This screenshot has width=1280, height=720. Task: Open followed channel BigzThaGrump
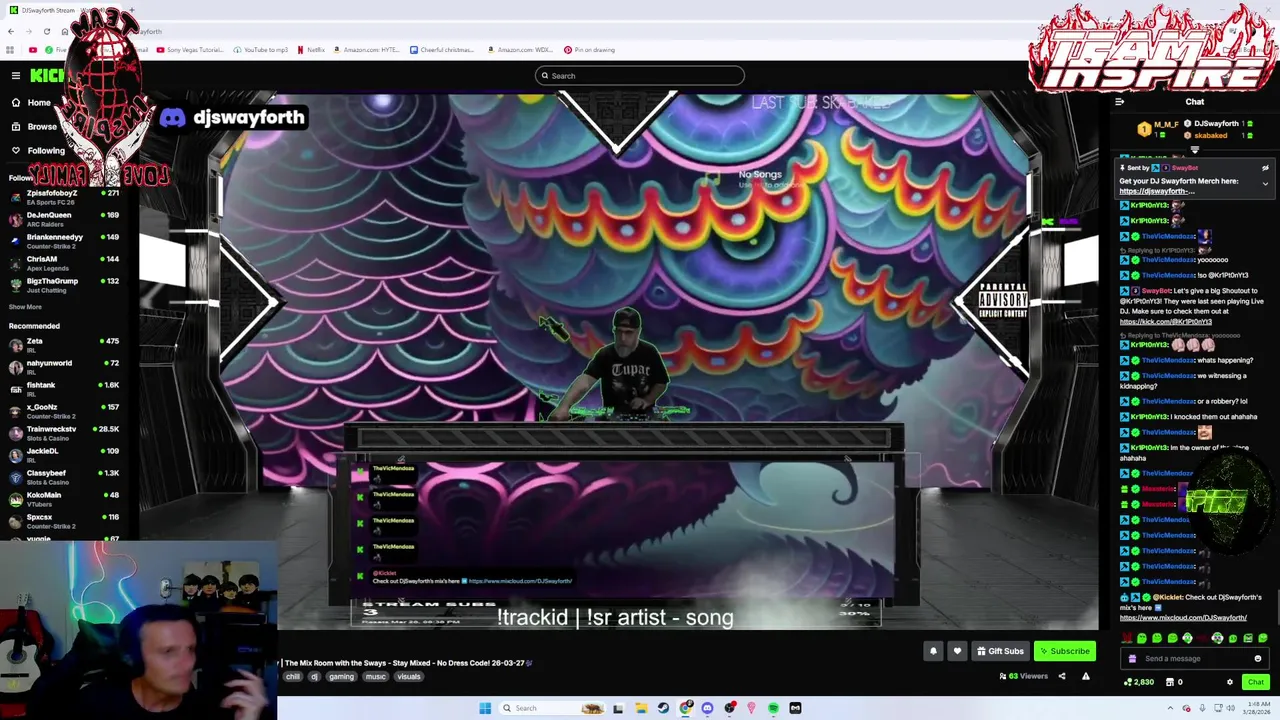click(62, 285)
